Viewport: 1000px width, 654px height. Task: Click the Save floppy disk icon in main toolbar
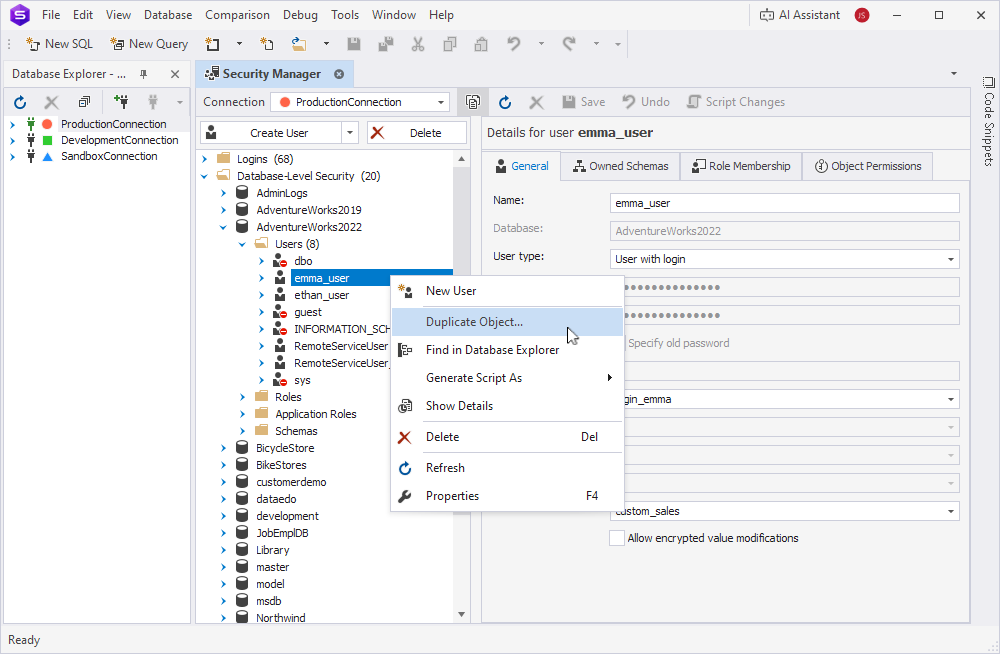click(x=353, y=44)
